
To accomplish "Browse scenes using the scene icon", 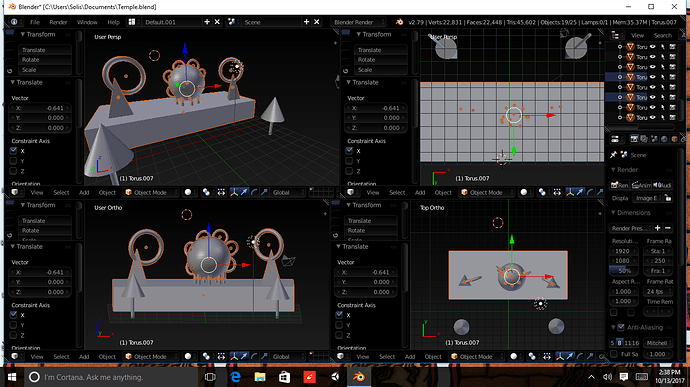I will click(232, 22).
